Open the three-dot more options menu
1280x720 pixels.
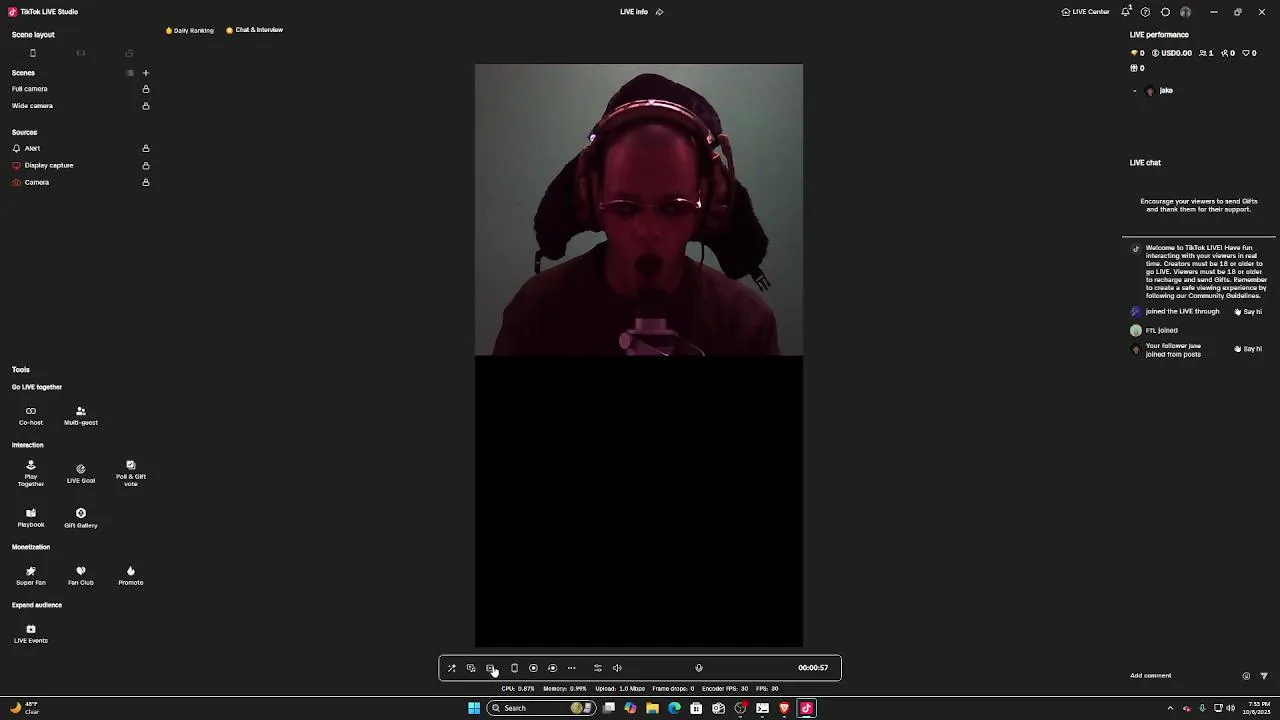[572, 668]
